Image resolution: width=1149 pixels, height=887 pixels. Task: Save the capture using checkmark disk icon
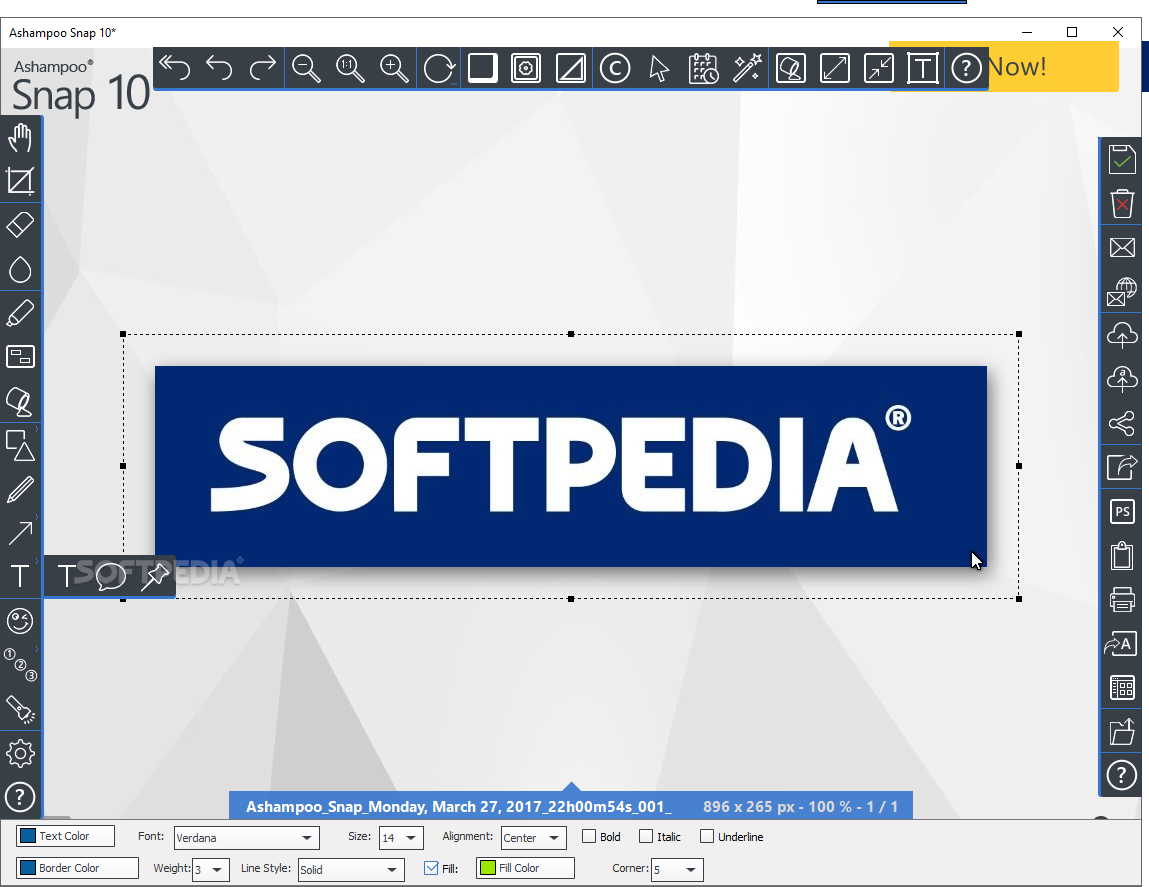tap(1122, 159)
